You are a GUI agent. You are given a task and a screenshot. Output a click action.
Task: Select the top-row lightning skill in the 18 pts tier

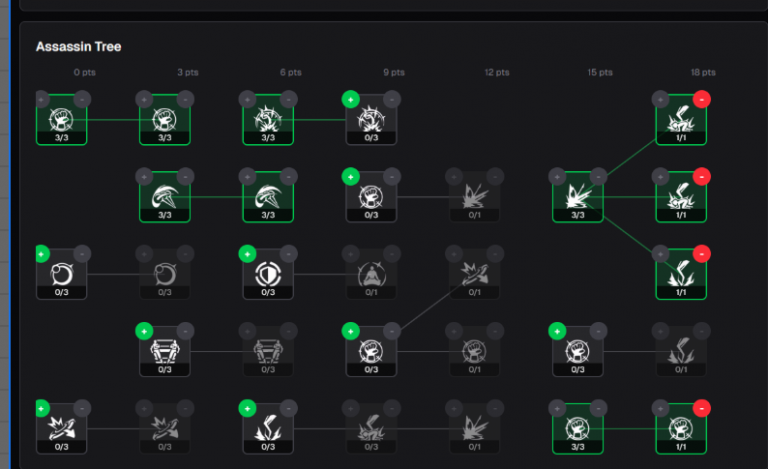pos(681,119)
